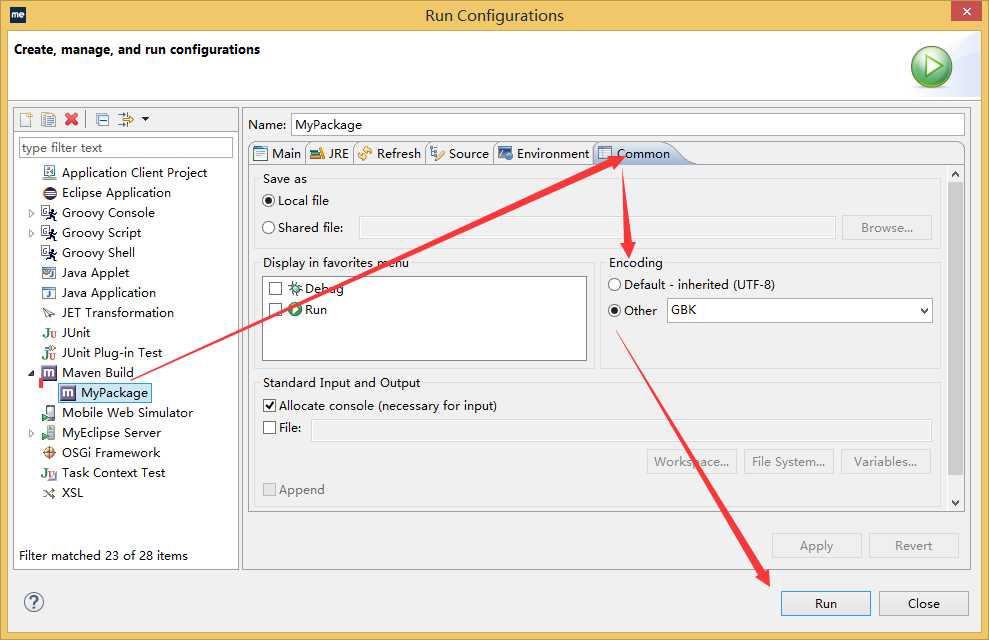
Task: Click the MyPackage configuration icon
Action: click(x=68, y=393)
